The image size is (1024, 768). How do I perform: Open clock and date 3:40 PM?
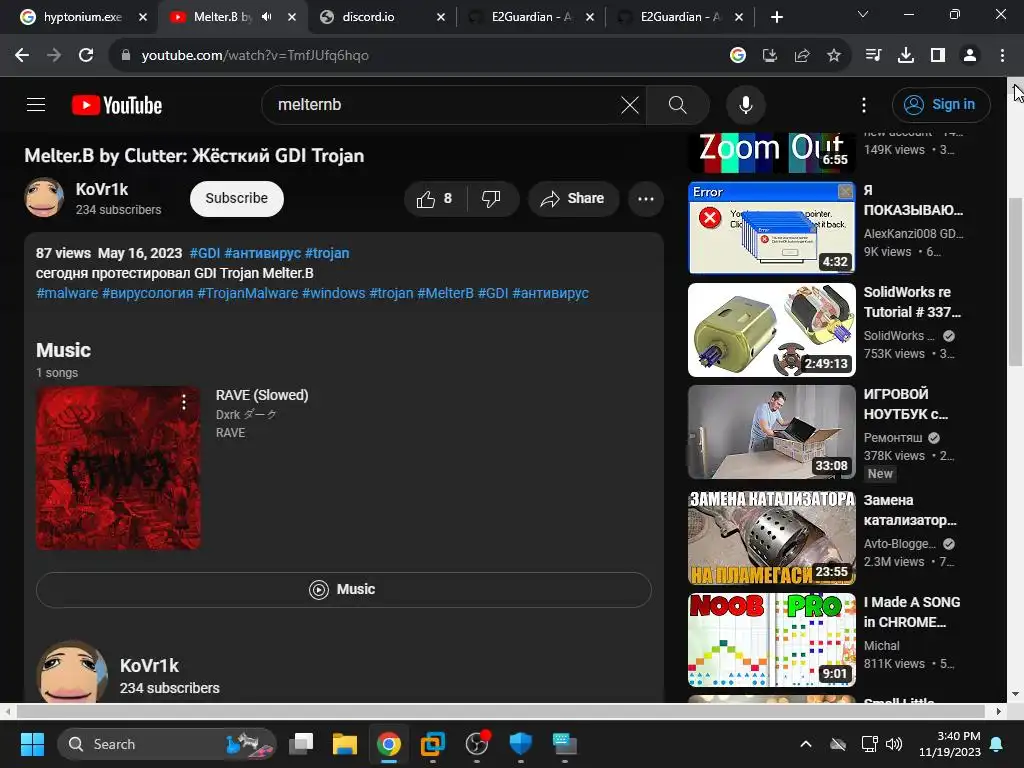(x=950, y=744)
